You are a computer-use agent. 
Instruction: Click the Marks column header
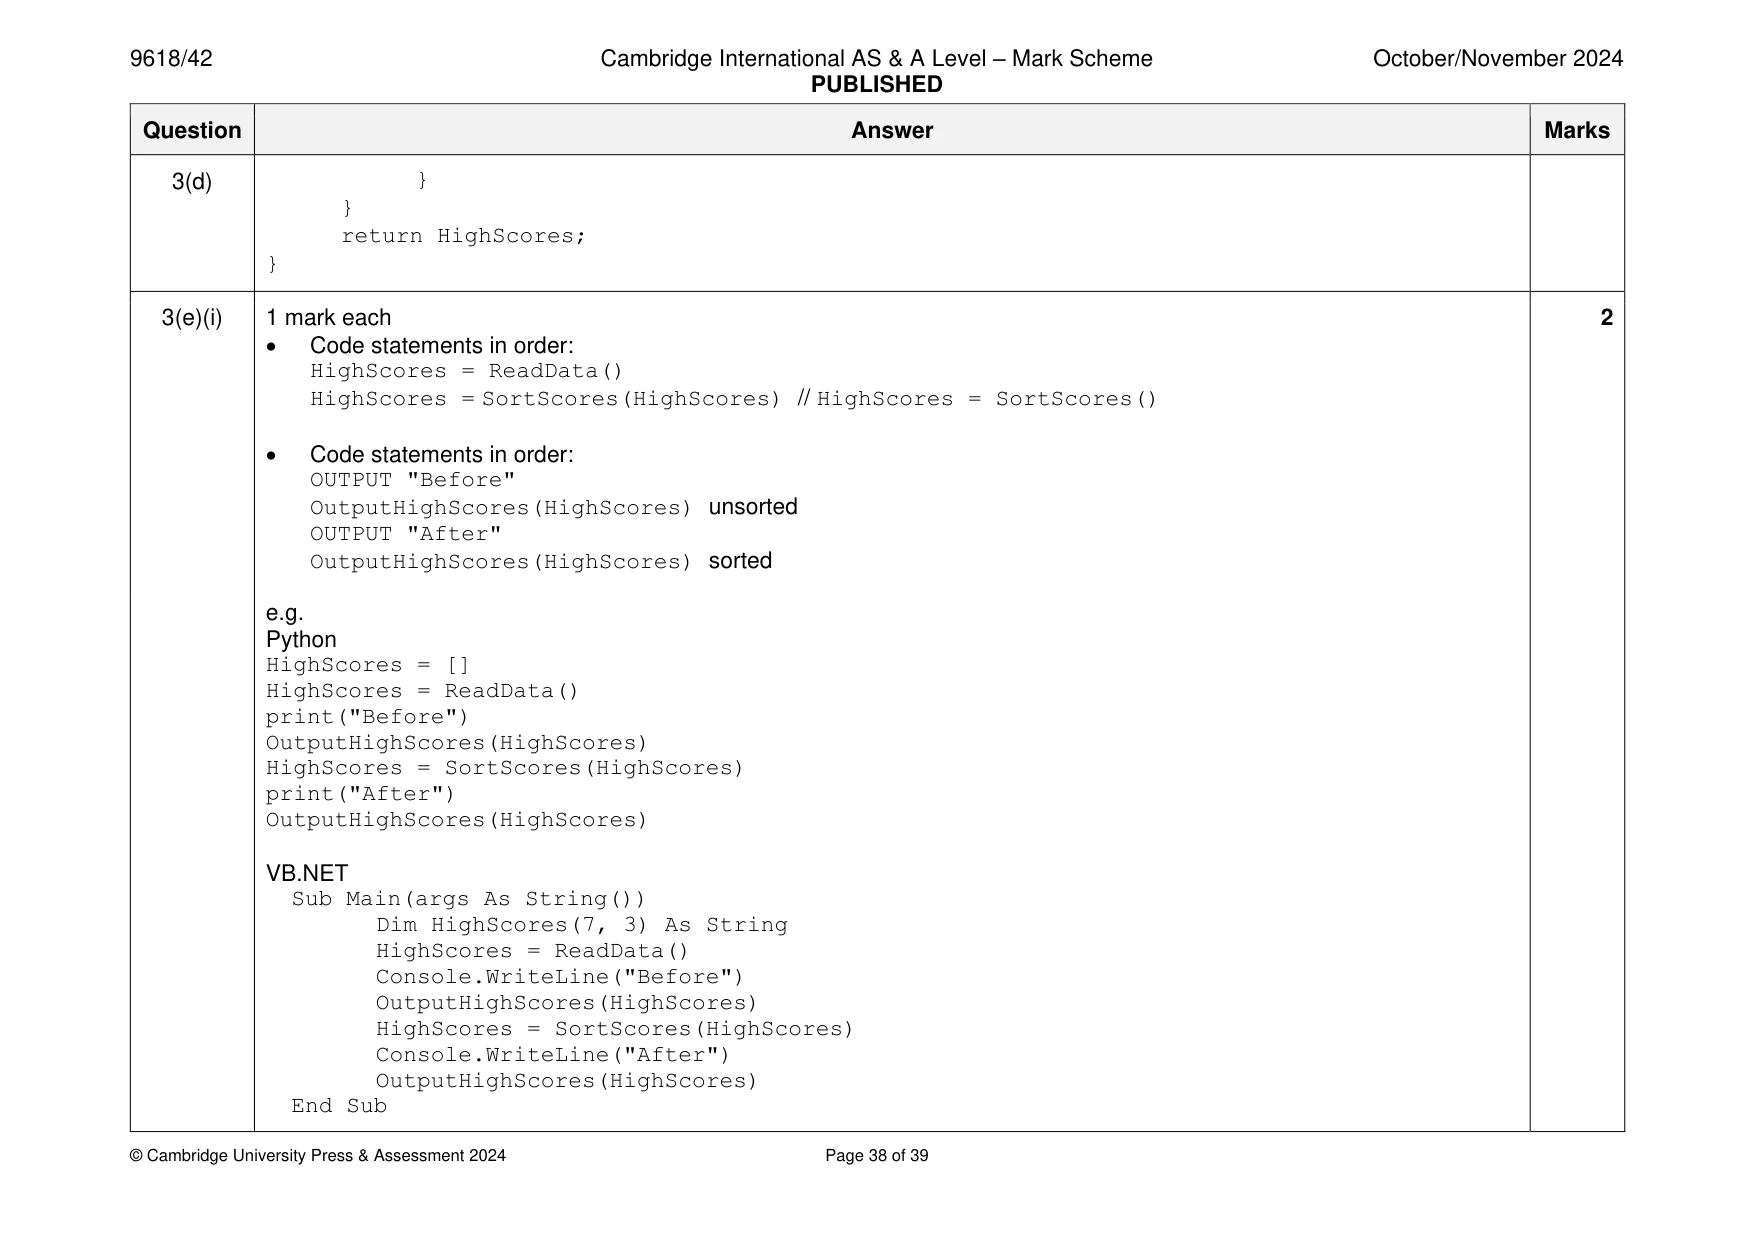pos(1577,130)
